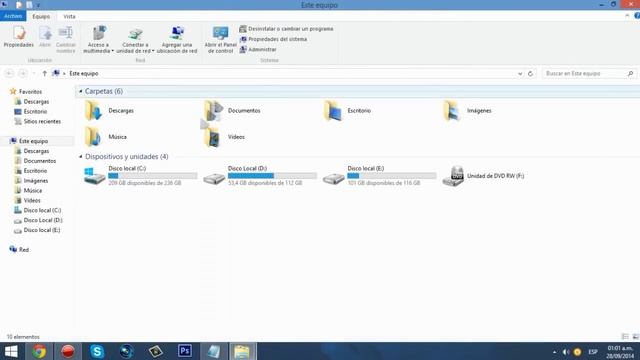
Task: Click the File Explorer taskbar icon
Action: click(242, 351)
